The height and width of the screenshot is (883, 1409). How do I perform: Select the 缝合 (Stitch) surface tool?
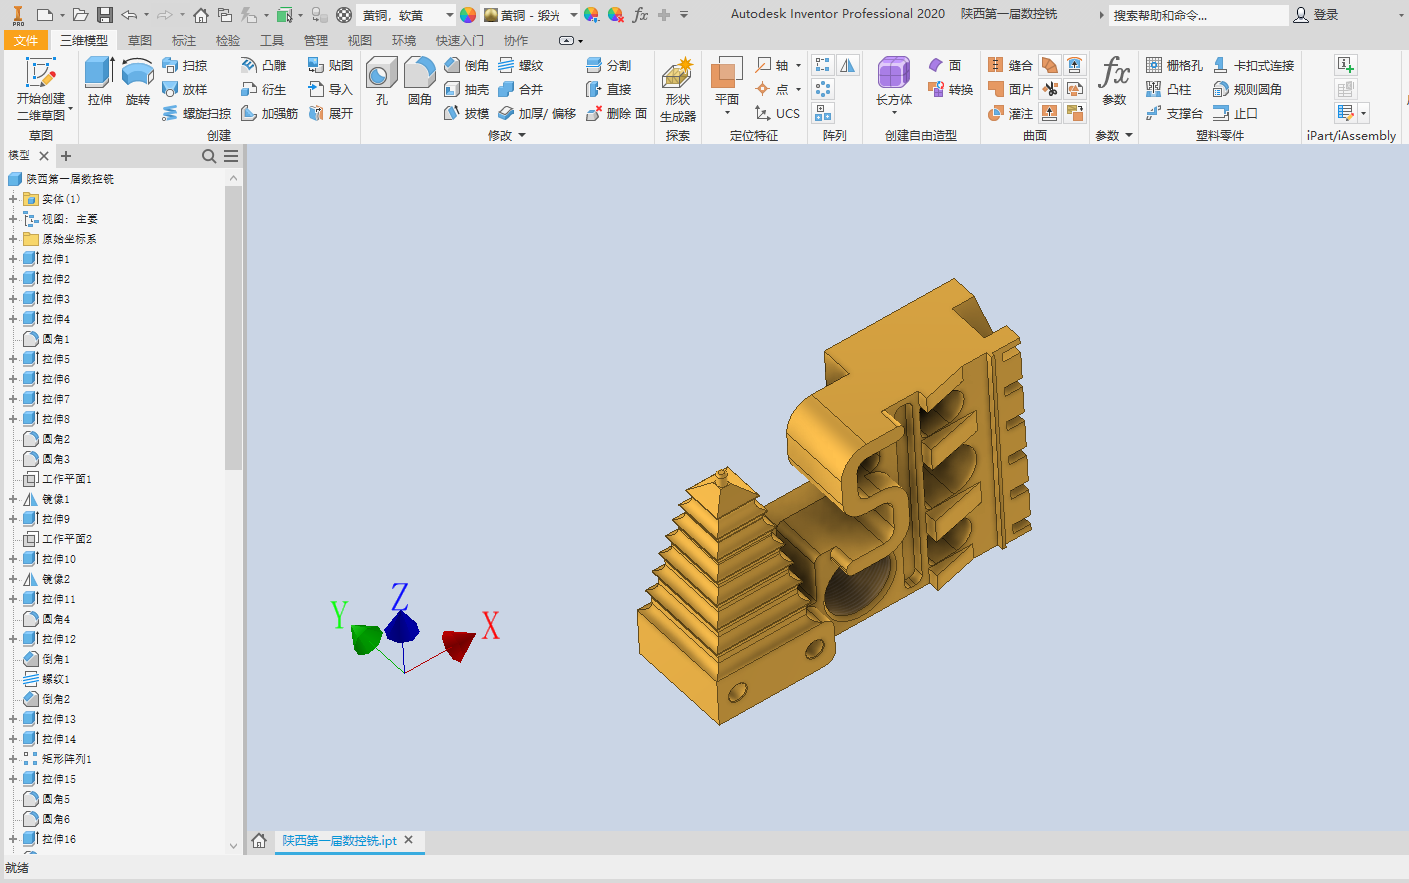1010,65
